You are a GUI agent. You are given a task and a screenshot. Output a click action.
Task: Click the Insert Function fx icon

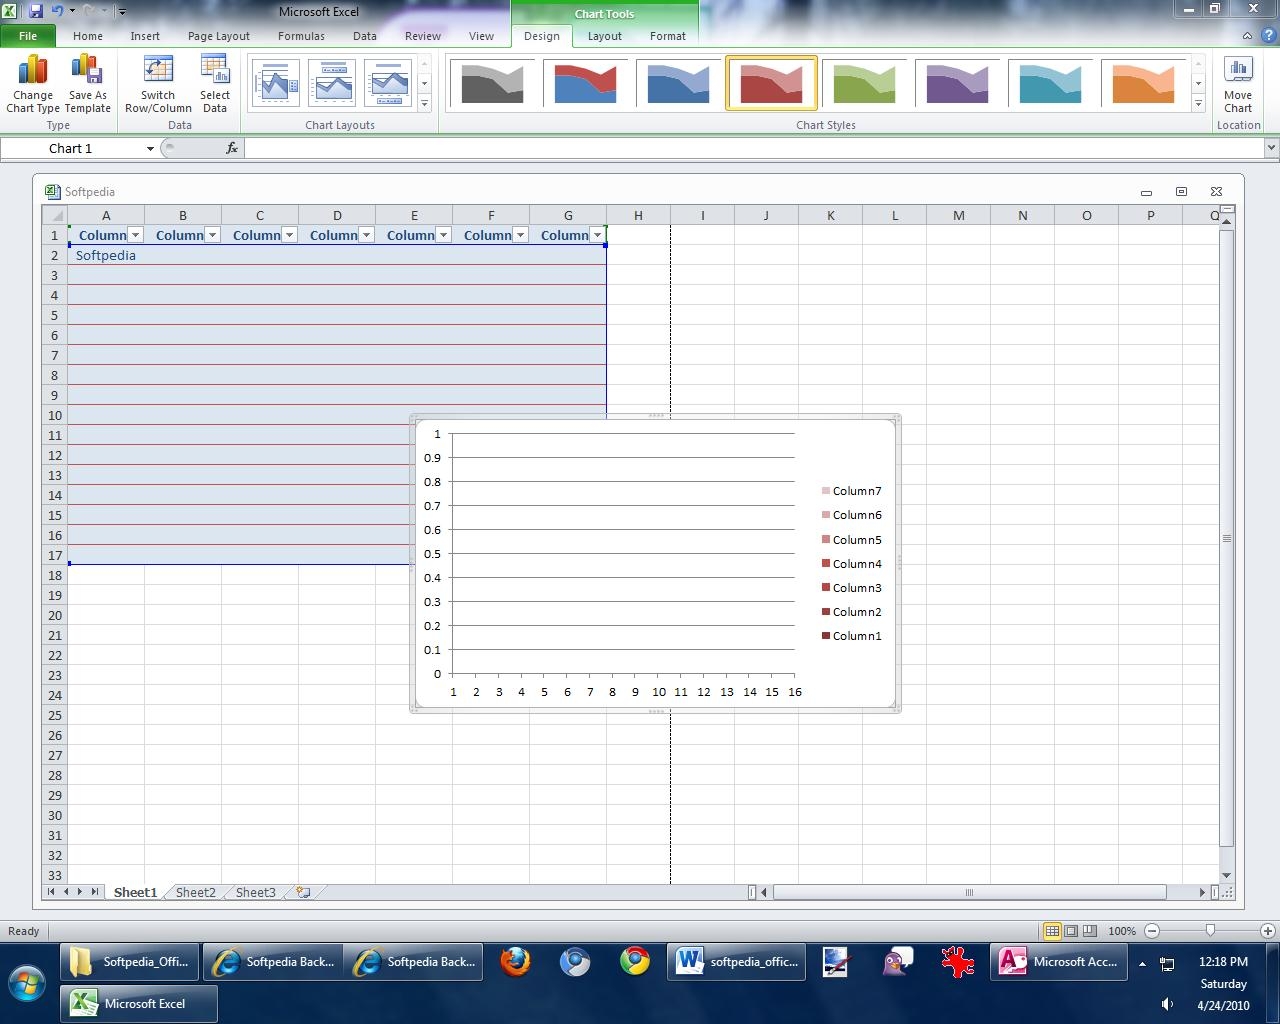231,148
